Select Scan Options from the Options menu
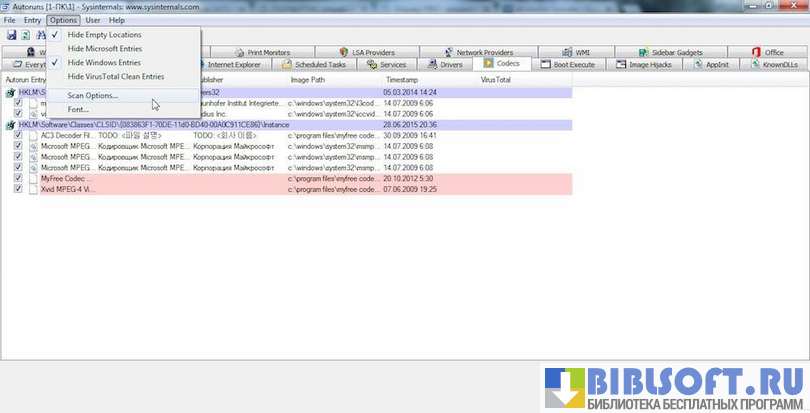The width and height of the screenshot is (810, 413). (x=92, y=95)
